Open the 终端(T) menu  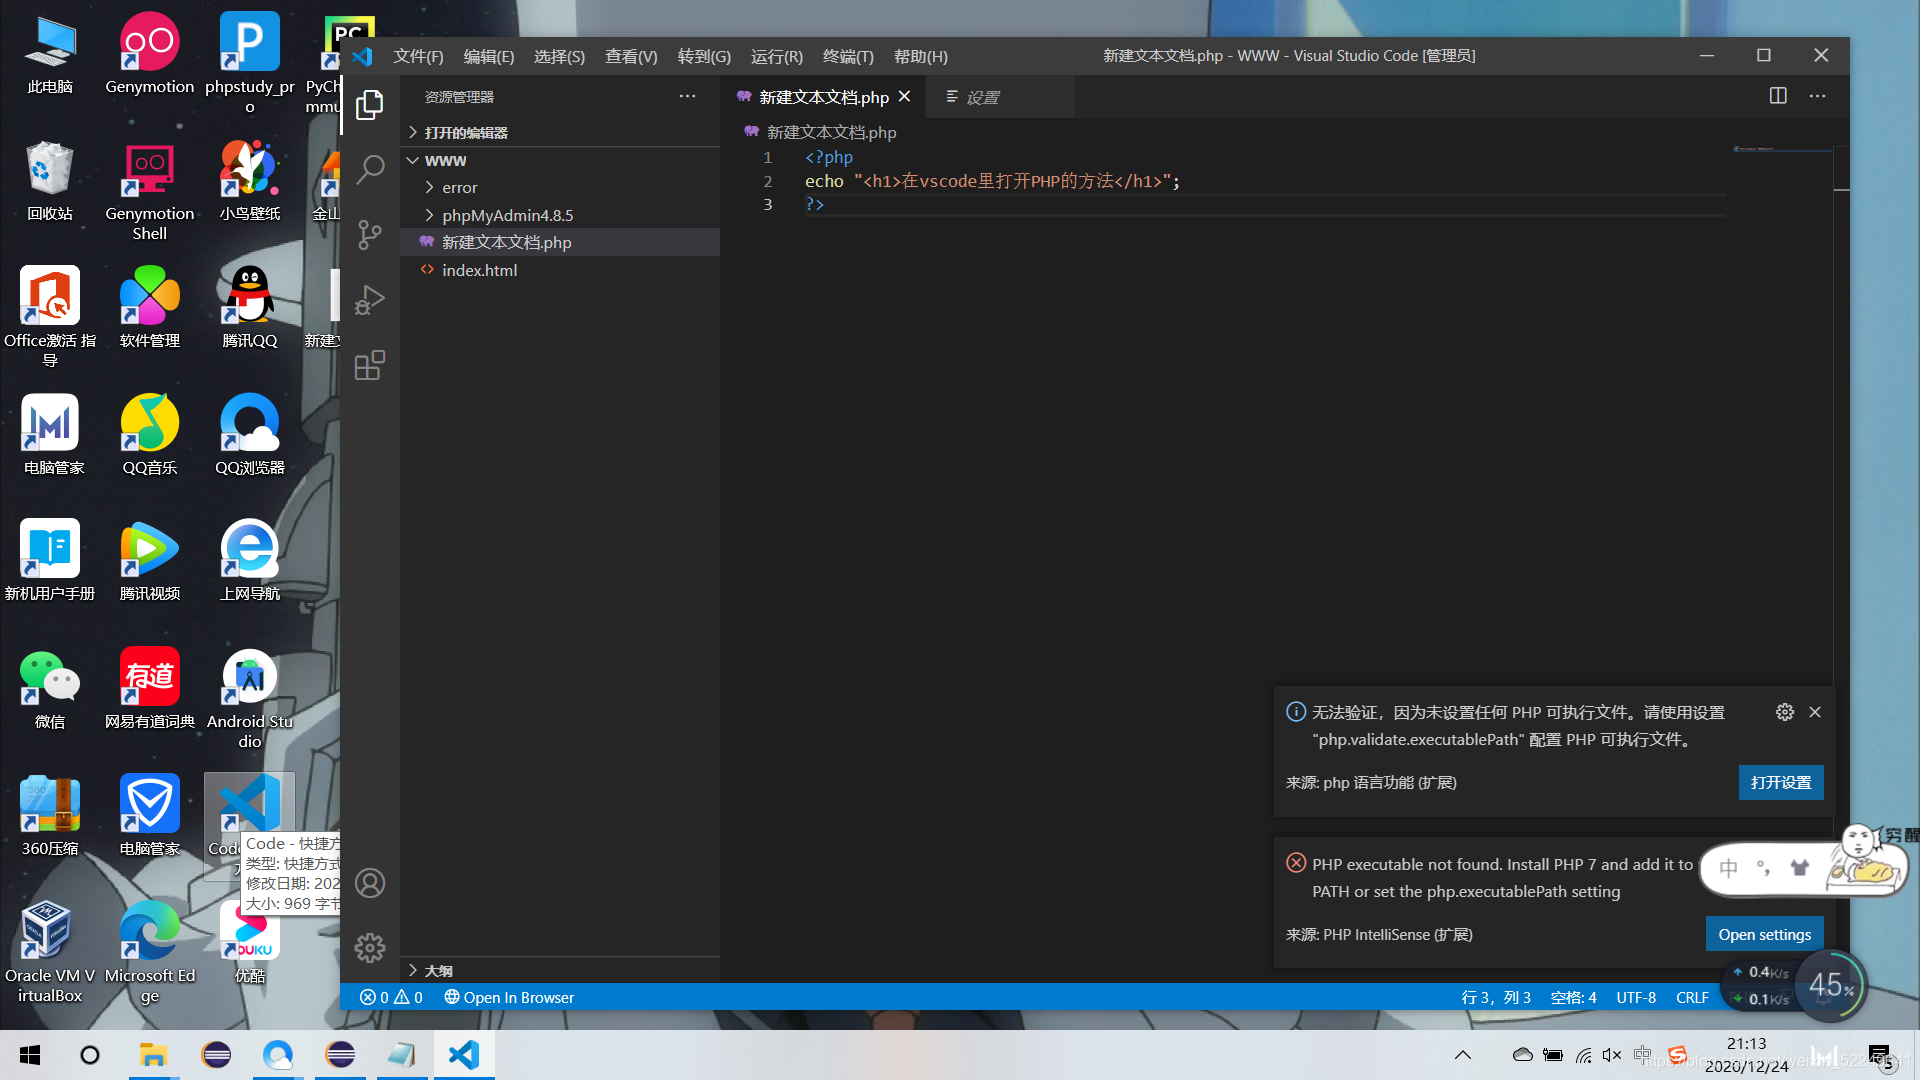click(x=847, y=57)
